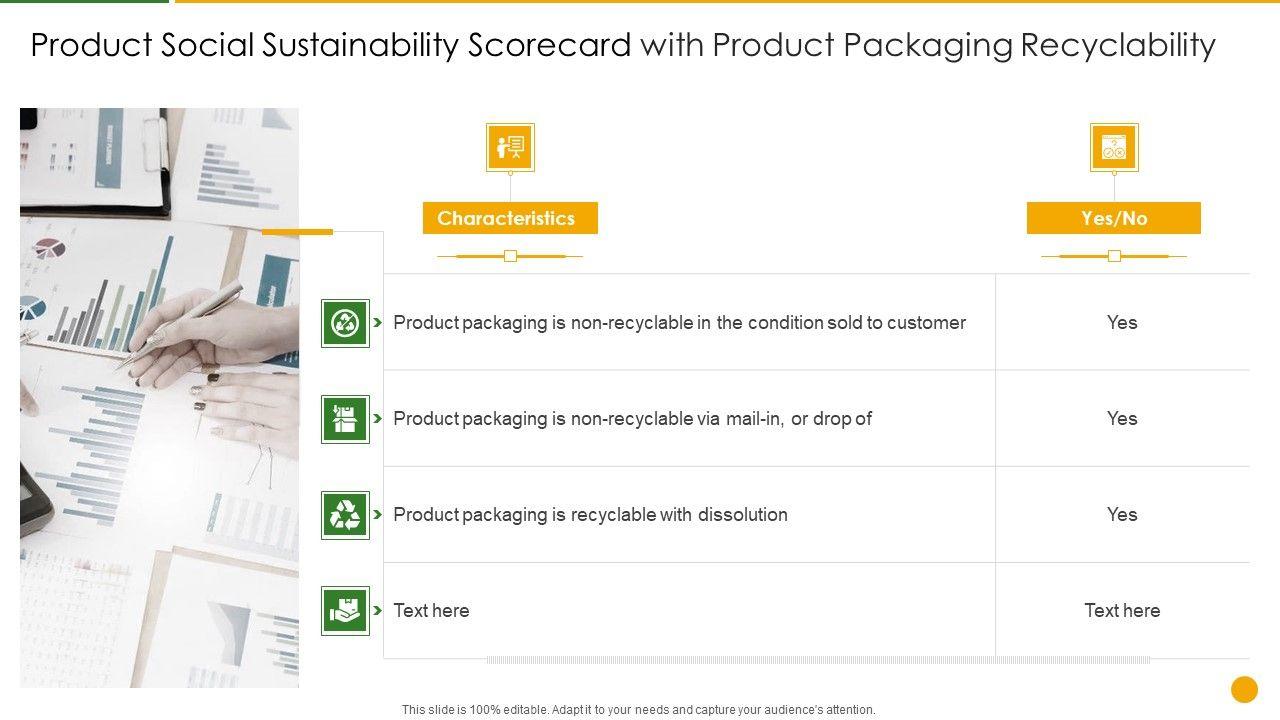Screen dimensions: 1280x720
Task: Click the hand holding package icon
Action: [x=345, y=611]
